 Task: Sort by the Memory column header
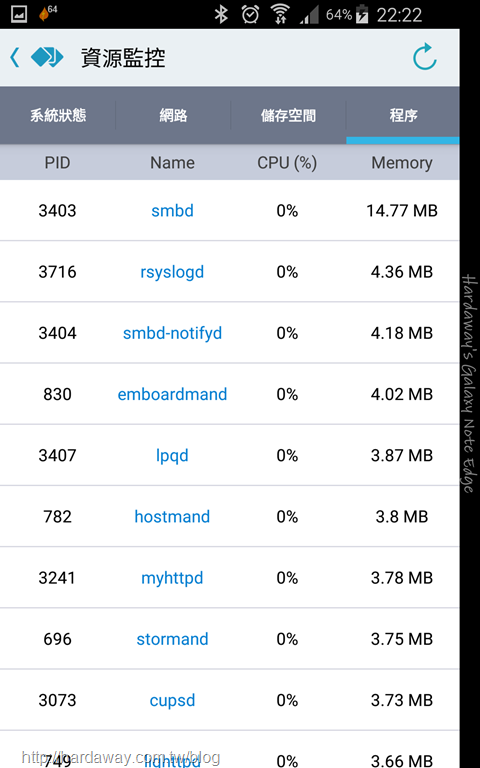402,163
